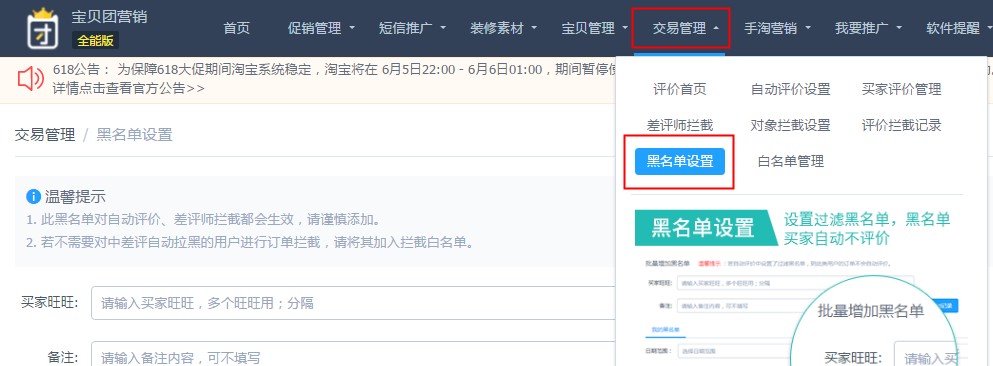Screen dimensions: 993x366
Task: Expand the 宝贝管理 dropdown menu
Action: [x=595, y=28]
